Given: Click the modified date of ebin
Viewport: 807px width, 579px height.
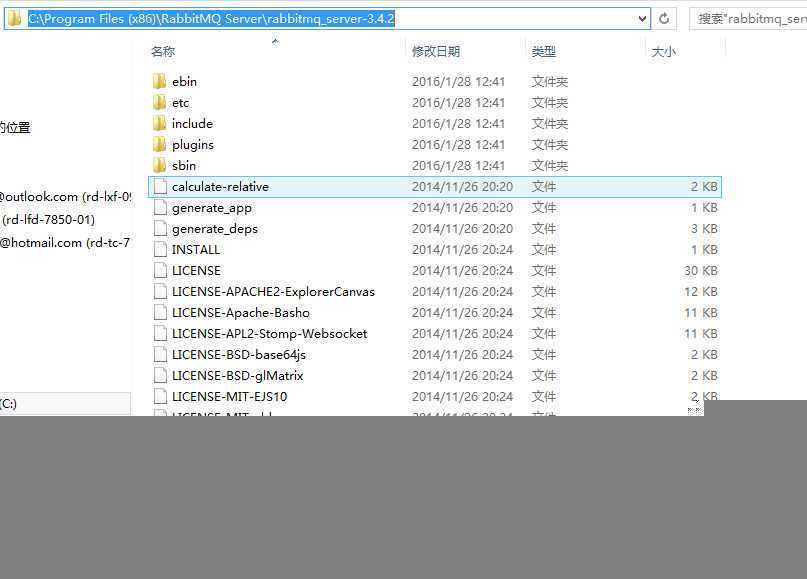Looking at the screenshot, I should (458, 81).
